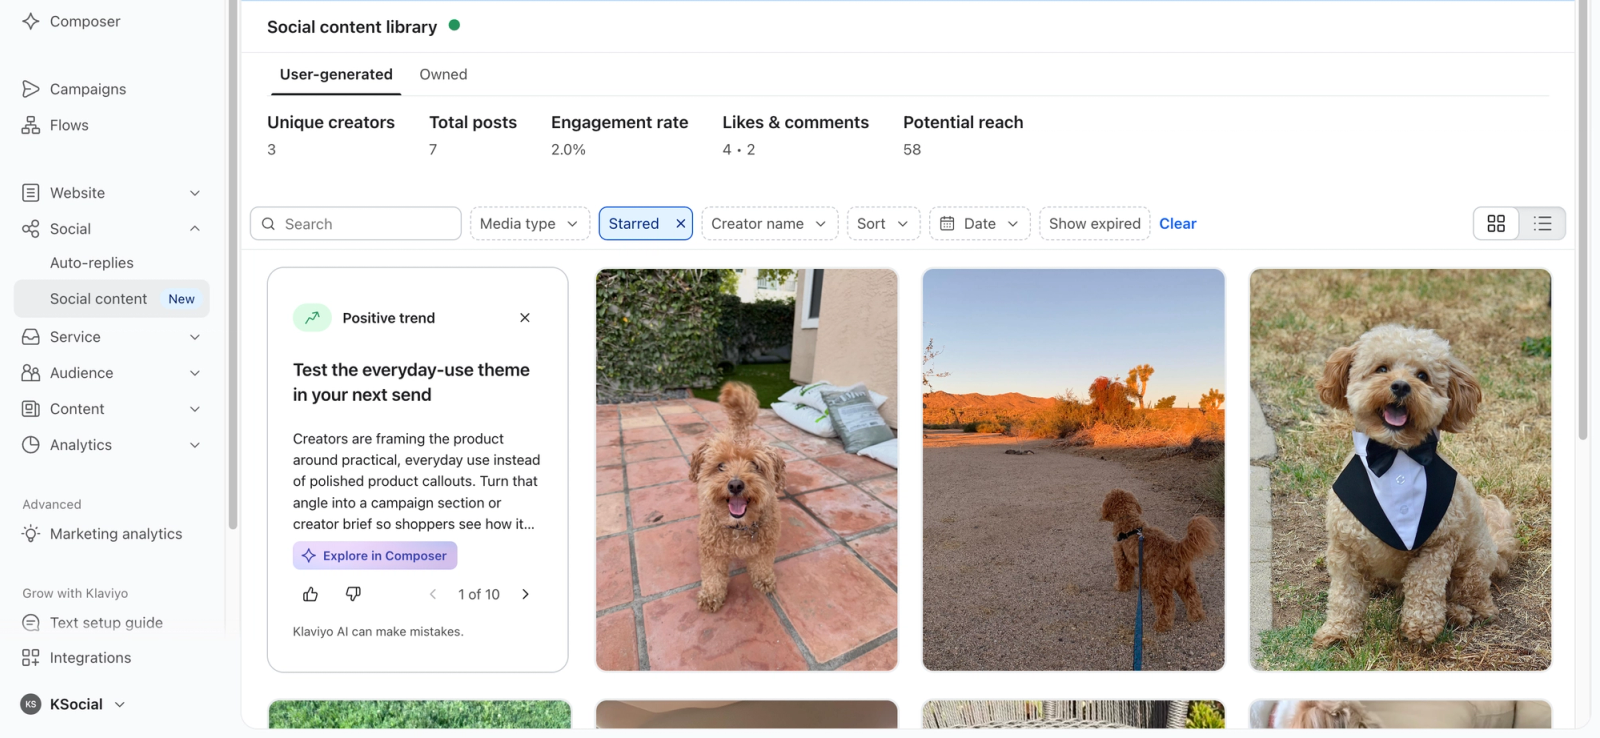The image size is (1600, 738).
Task: Click the Audience people icon
Action: coord(31,373)
